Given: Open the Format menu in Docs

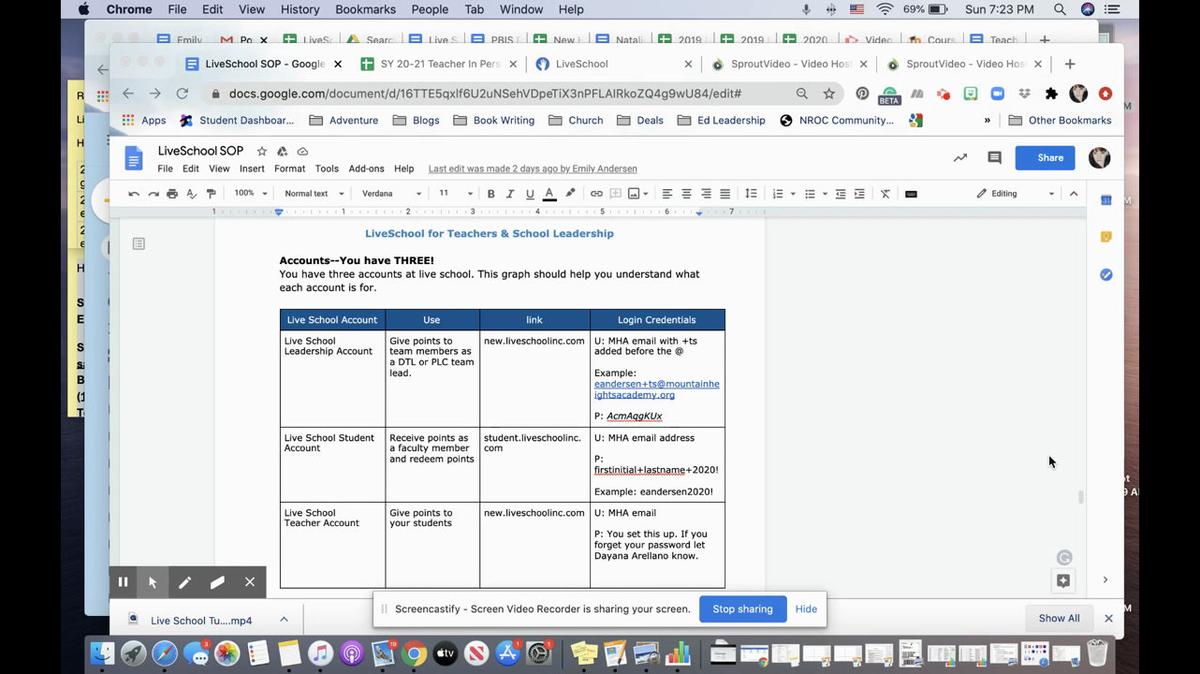Looking at the screenshot, I should [x=290, y=169].
